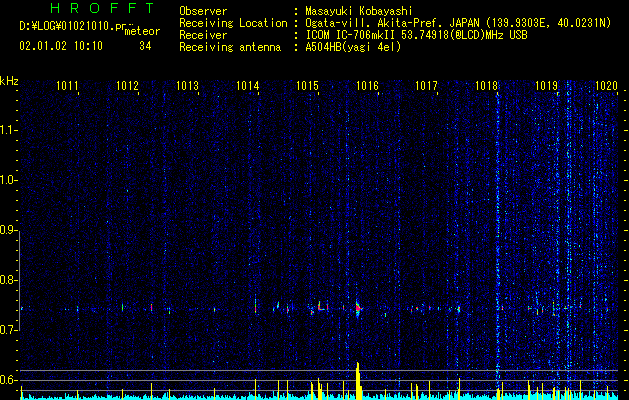Click the 1013 time axis marker
Image resolution: width=629 pixels, height=400 pixels.
click(x=187, y=86)
